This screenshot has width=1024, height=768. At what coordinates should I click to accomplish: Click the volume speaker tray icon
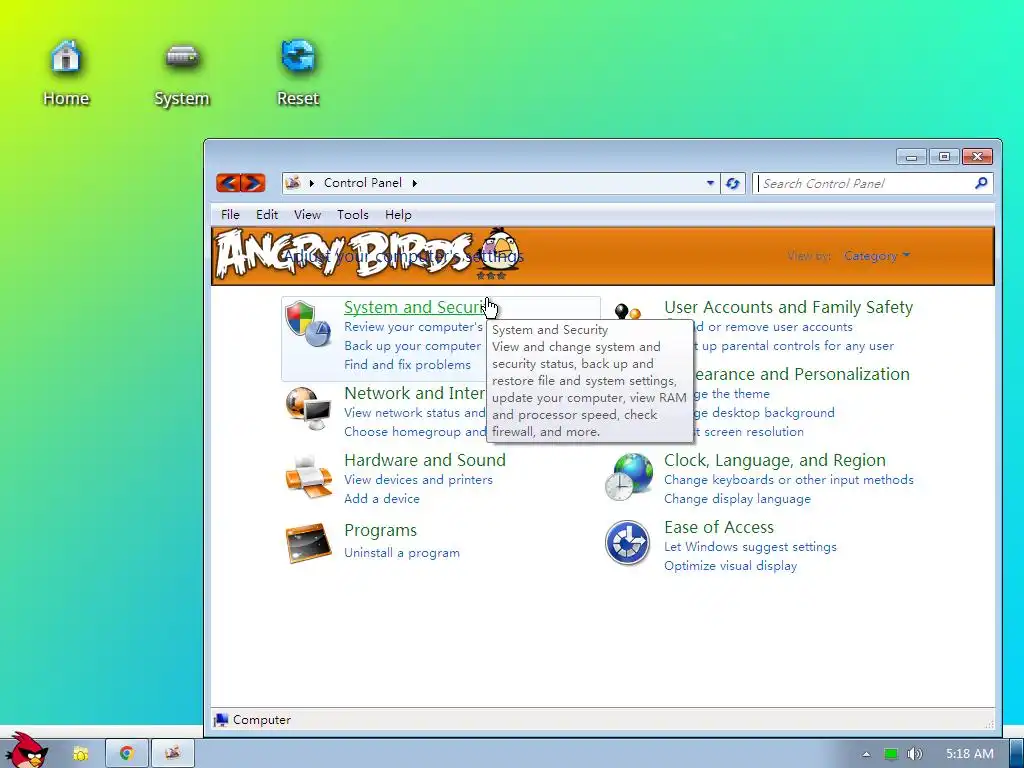coord(914,754)
